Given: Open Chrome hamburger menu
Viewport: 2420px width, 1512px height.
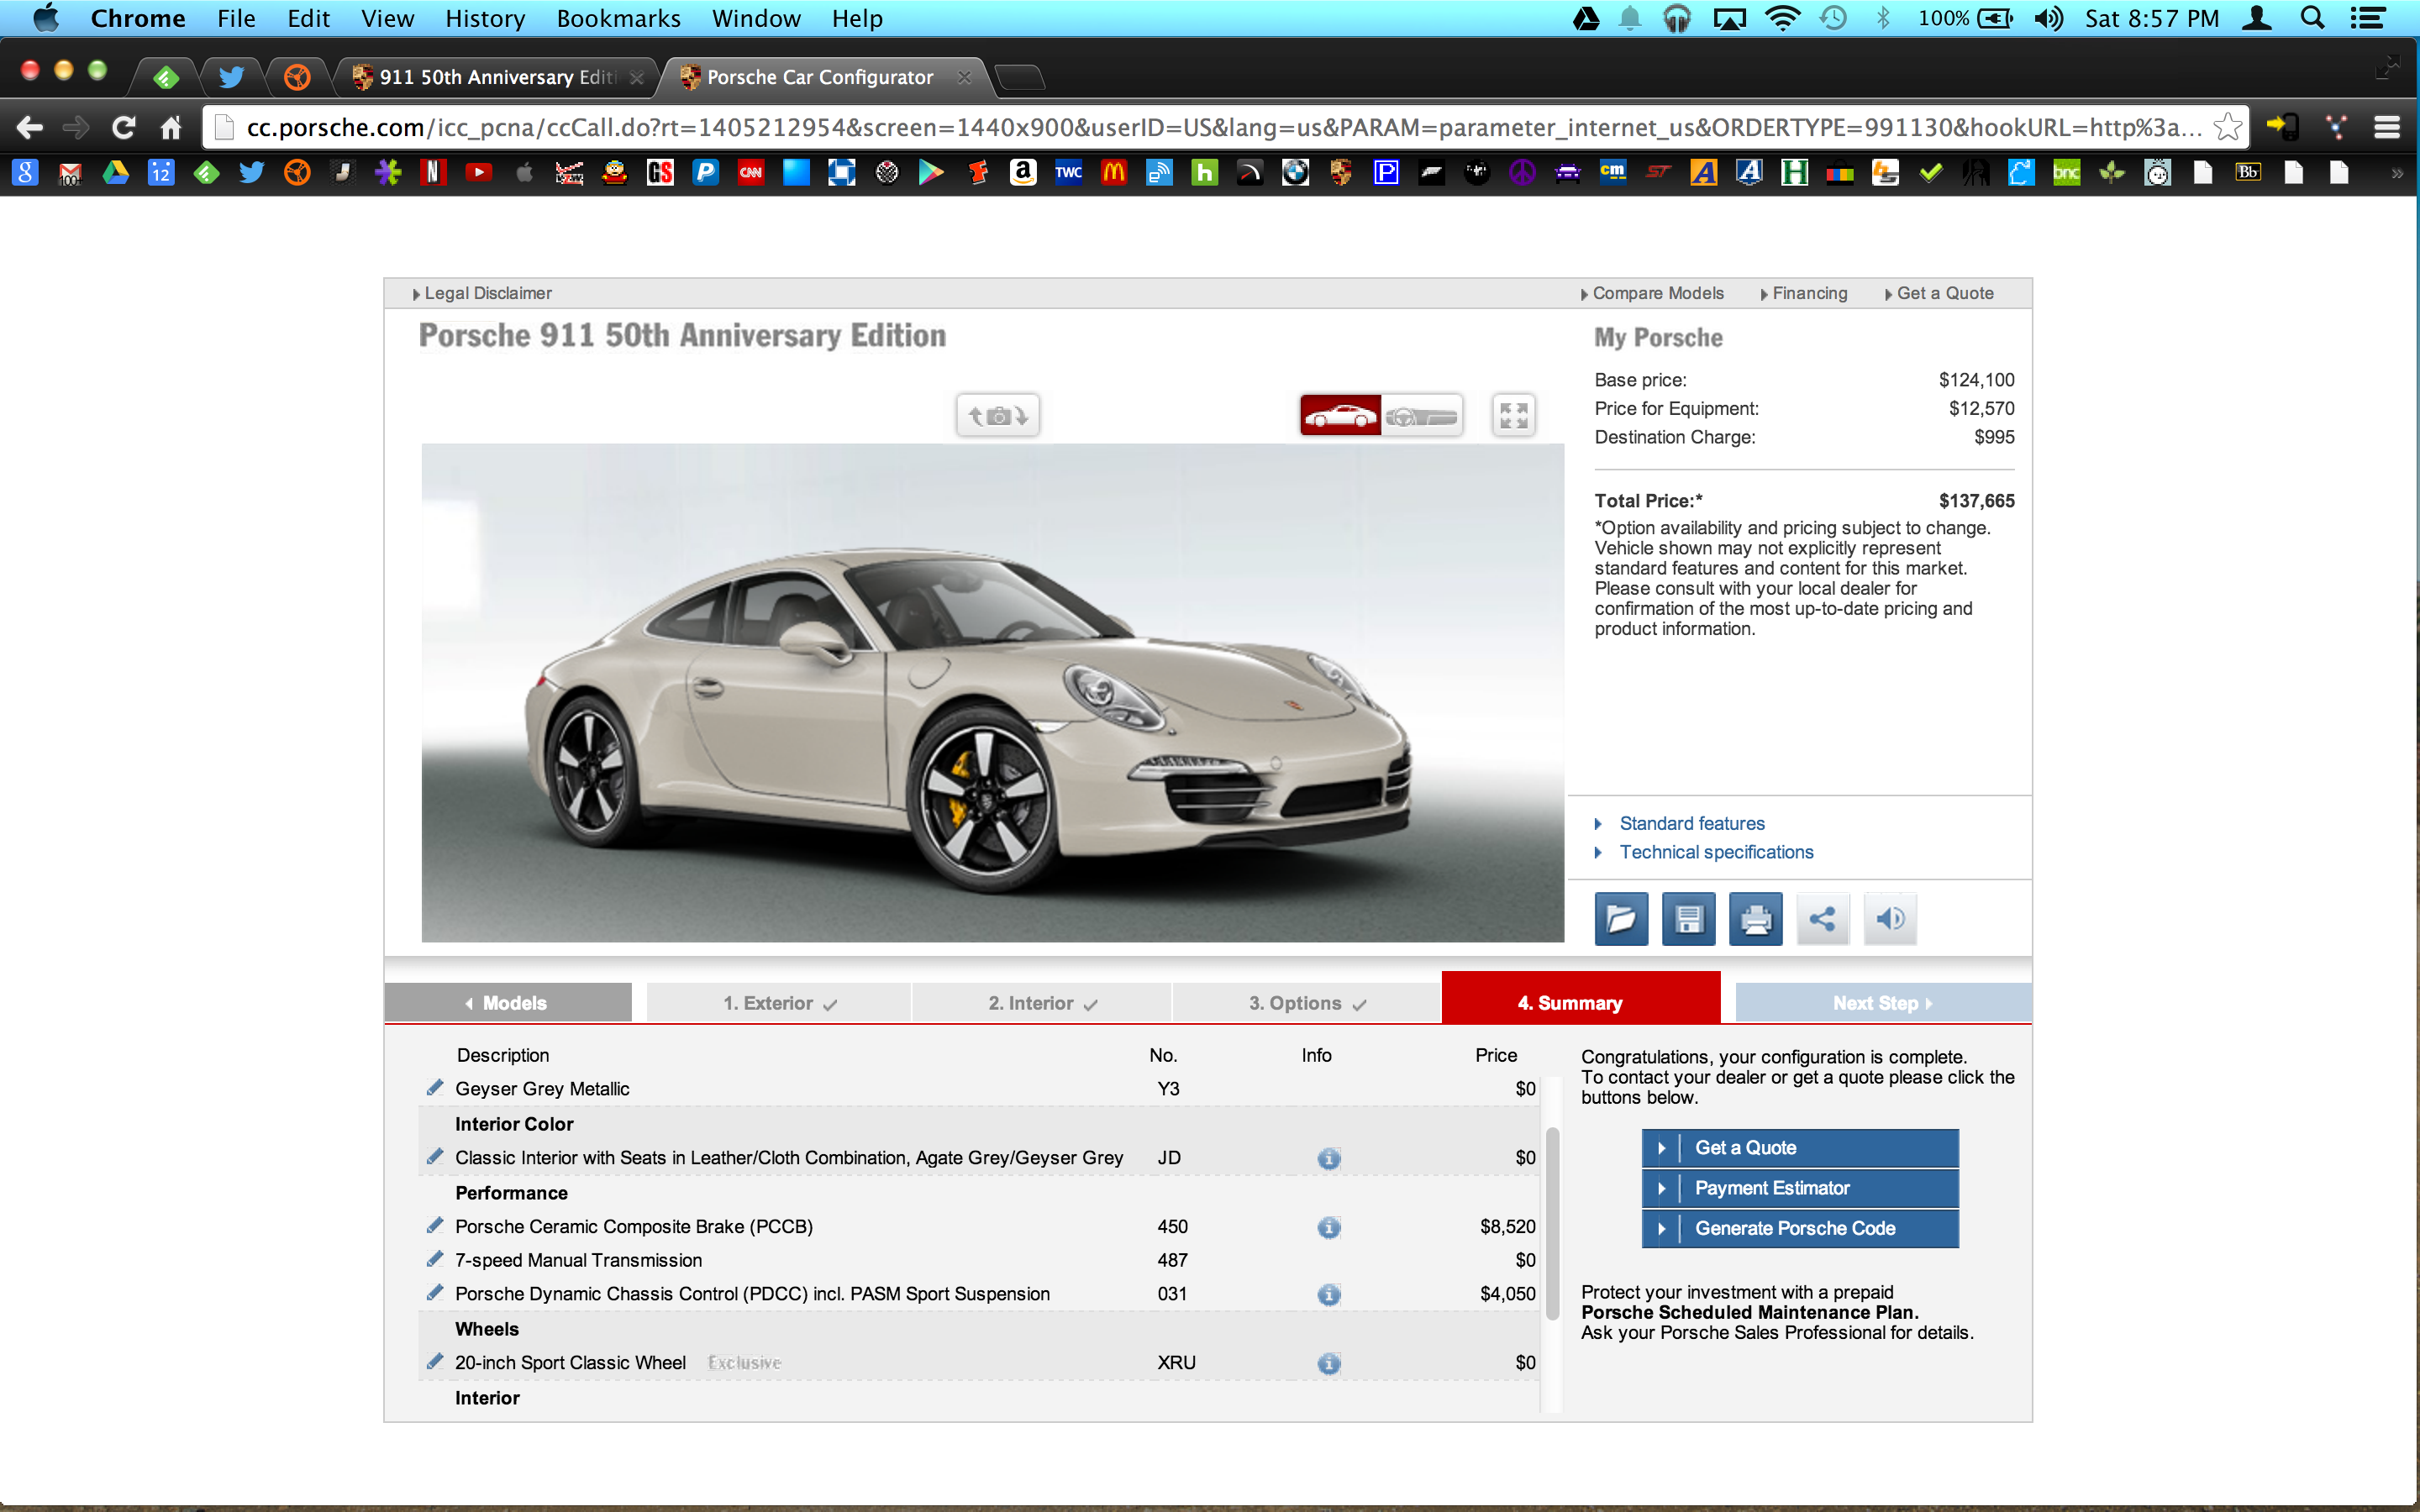Looking at the screenshot, I should pos(2387,127).
